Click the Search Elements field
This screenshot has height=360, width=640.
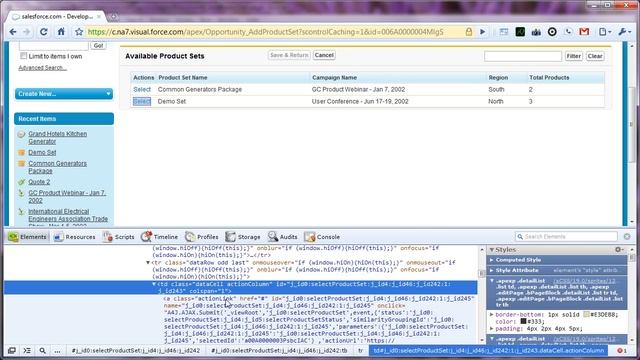pos(567,236)
